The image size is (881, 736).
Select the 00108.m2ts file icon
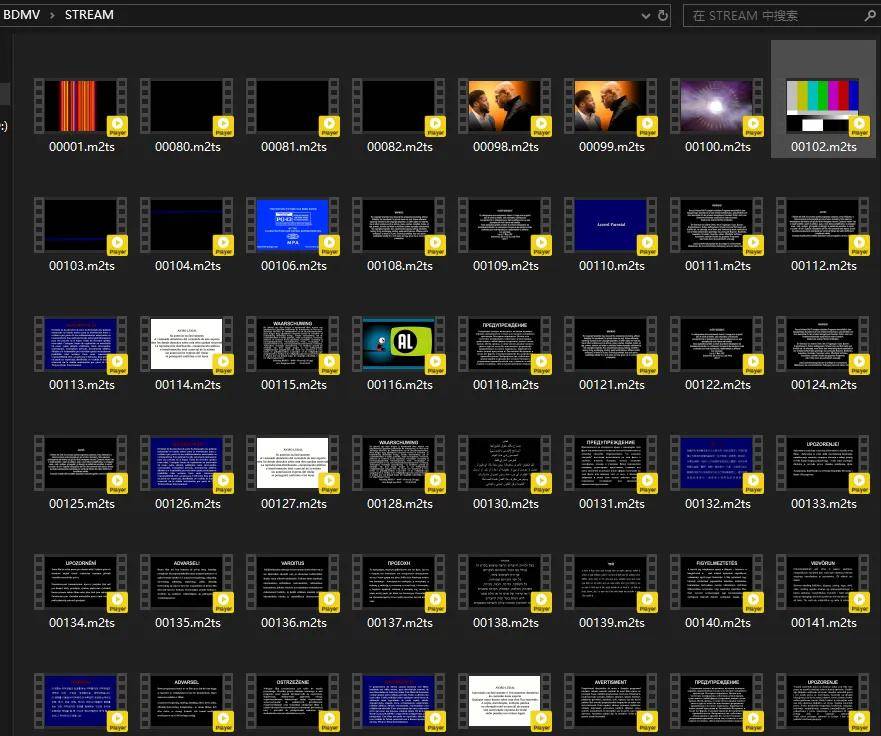399,225
